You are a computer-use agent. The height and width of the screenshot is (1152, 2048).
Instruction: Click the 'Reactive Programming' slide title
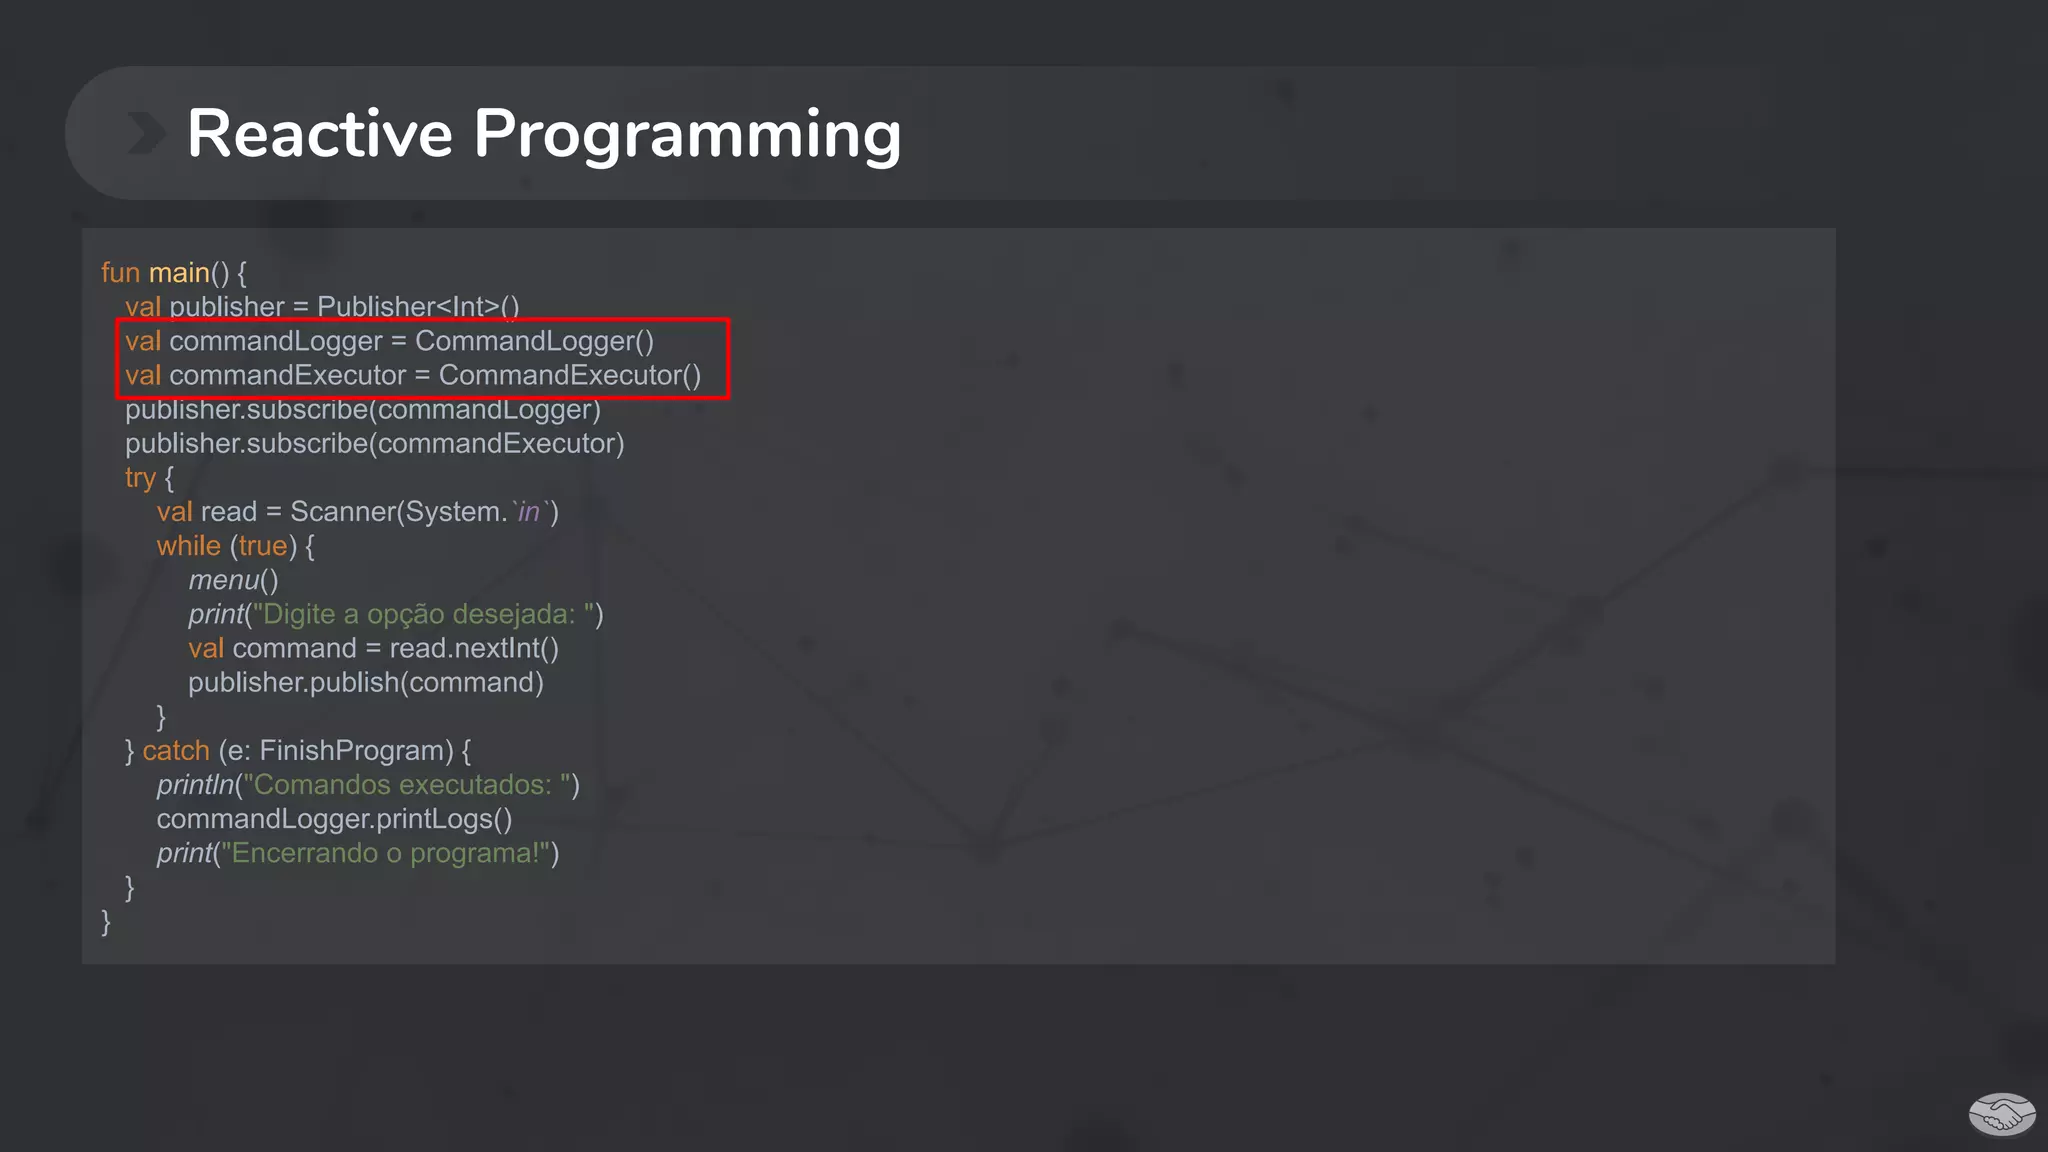click(x=544, y=133)
